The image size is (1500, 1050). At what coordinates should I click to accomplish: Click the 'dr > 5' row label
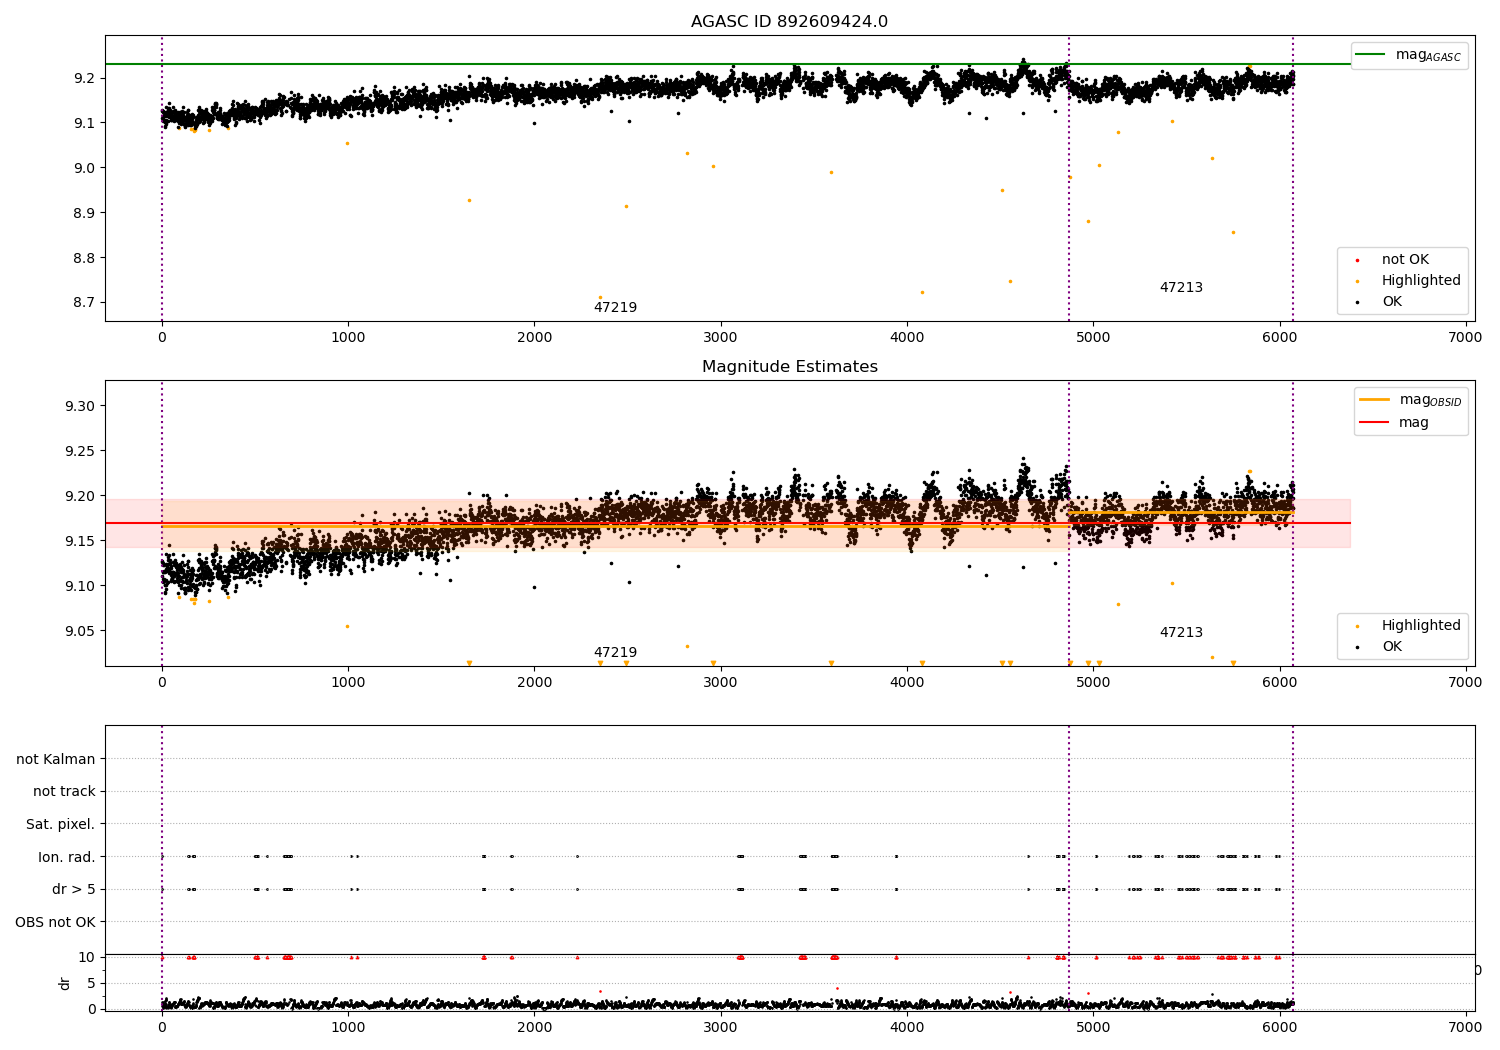73,890
